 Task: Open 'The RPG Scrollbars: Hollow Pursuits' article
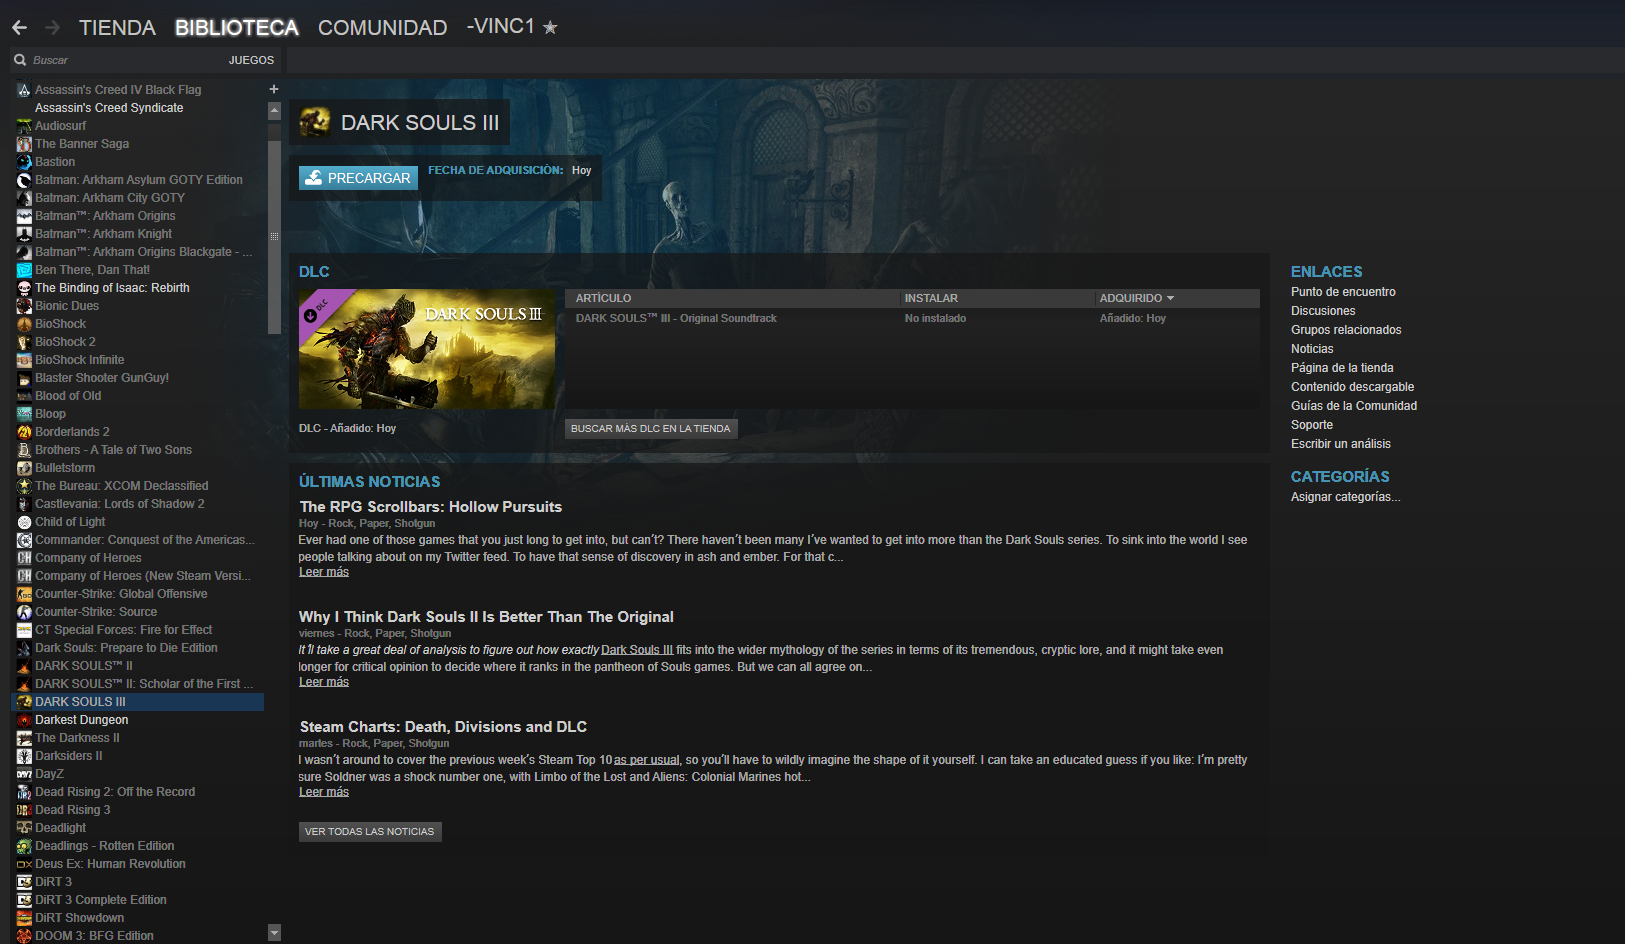click(x=431, y=507)
